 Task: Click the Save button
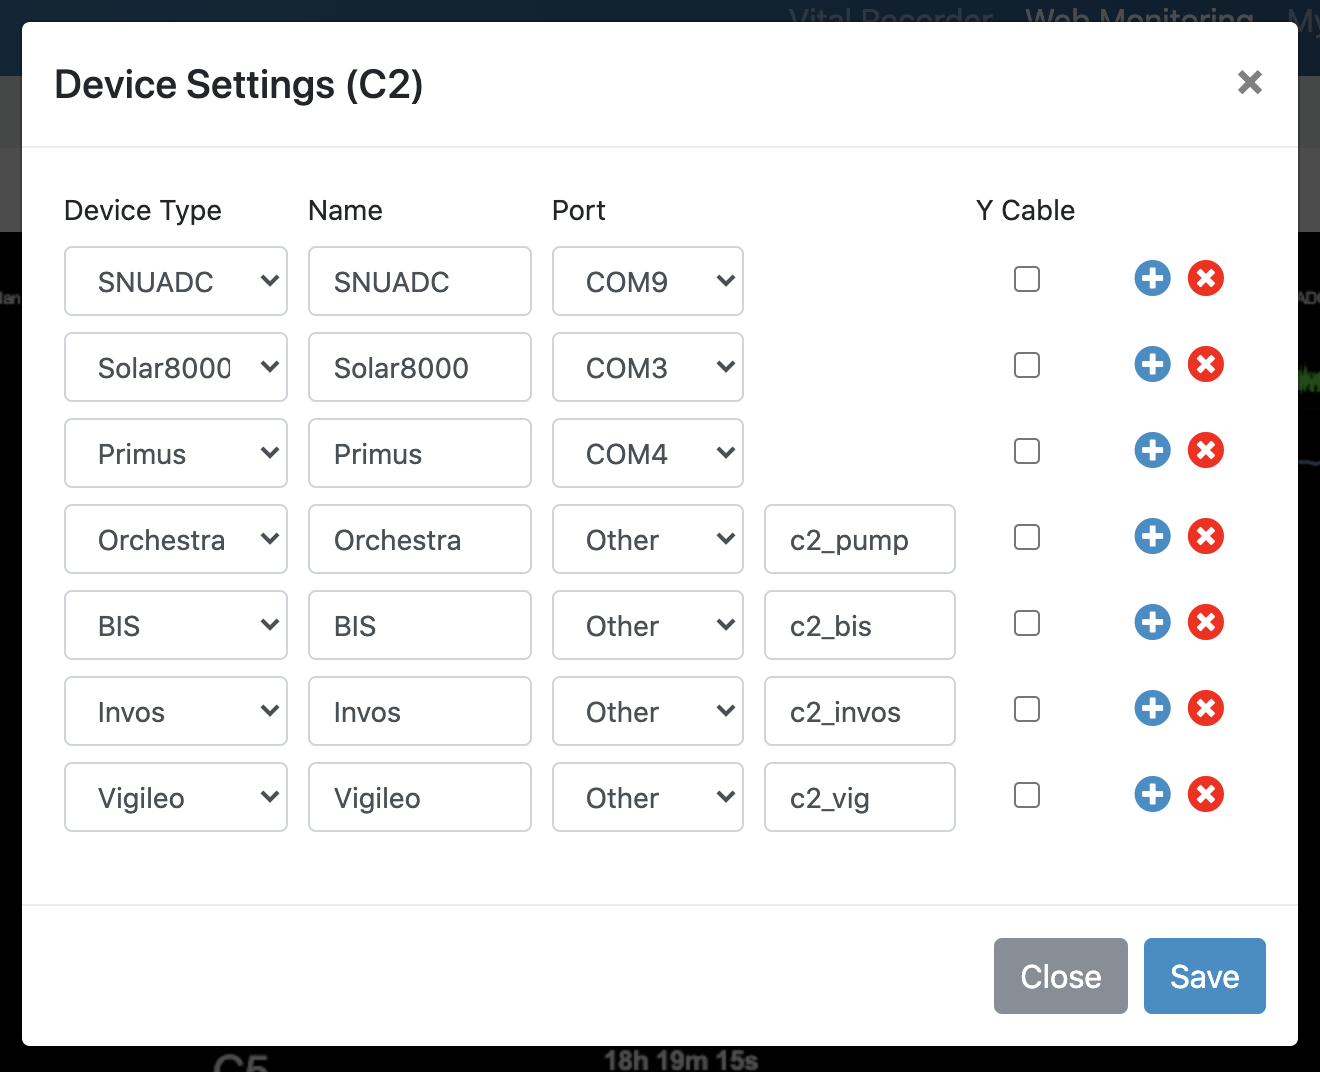(1205, 976)
